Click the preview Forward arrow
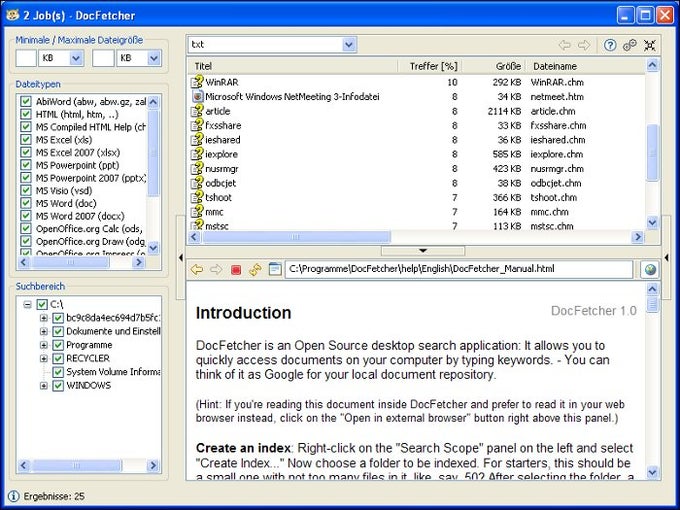680x510 pixels. 216,270
